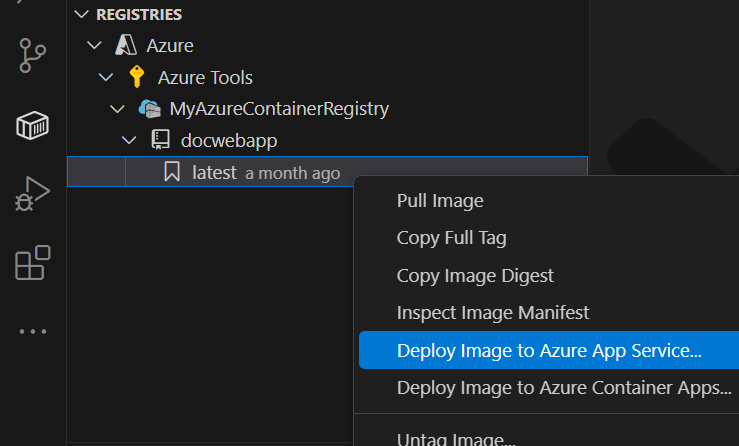Image resolution: width=739 pixels, height=446 pixels.
Task: Click the key icon beside Azure Tools
Action: 138,77
